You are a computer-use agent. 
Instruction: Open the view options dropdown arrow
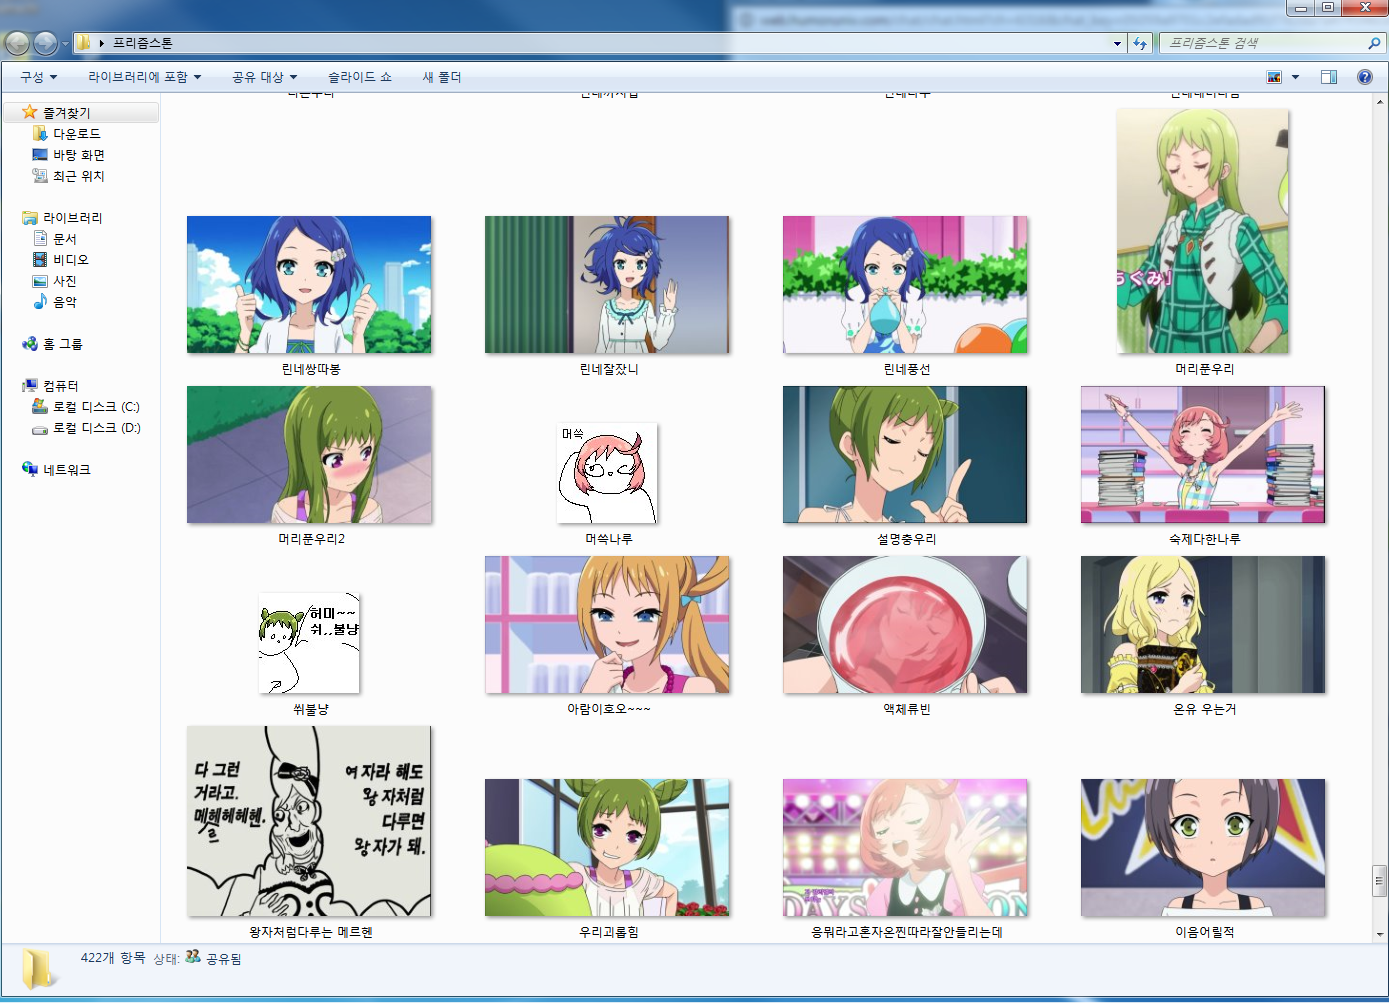pos(1295,77)
